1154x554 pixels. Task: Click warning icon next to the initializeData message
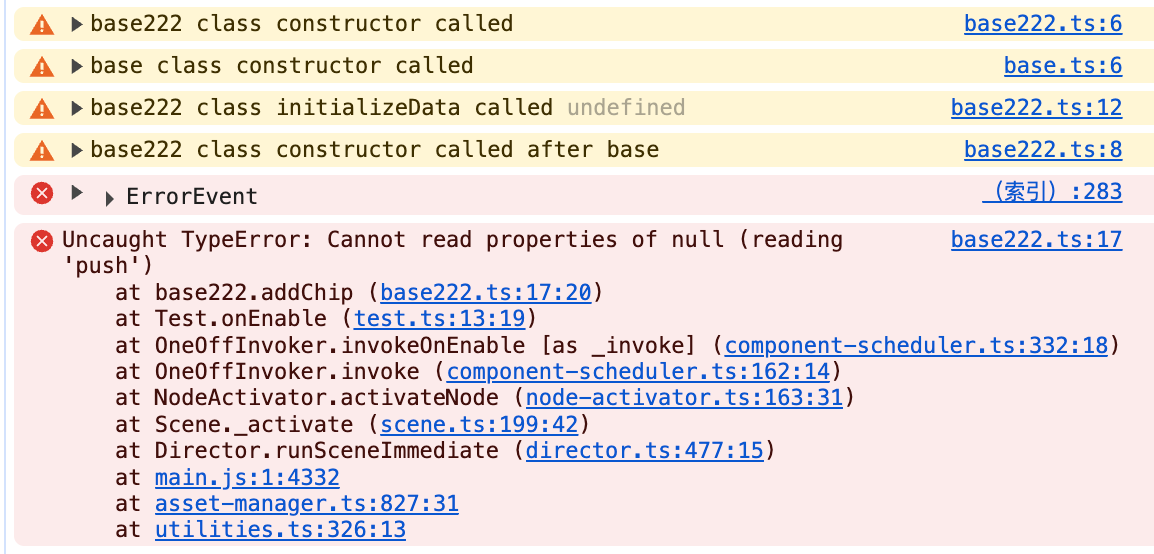point(42,109)
